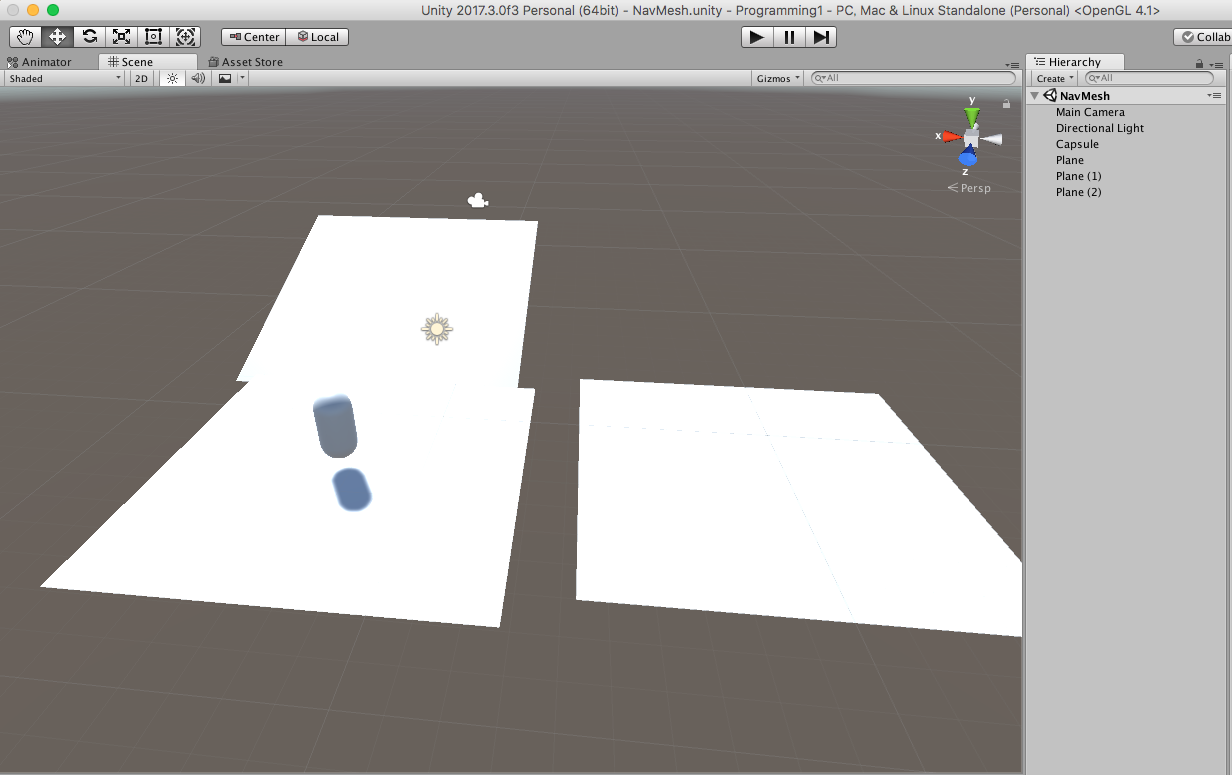Viewport: 1232px width, 775px height.
Task: Select Main Camera in Hierarchy
Action: pos(1090,112)
